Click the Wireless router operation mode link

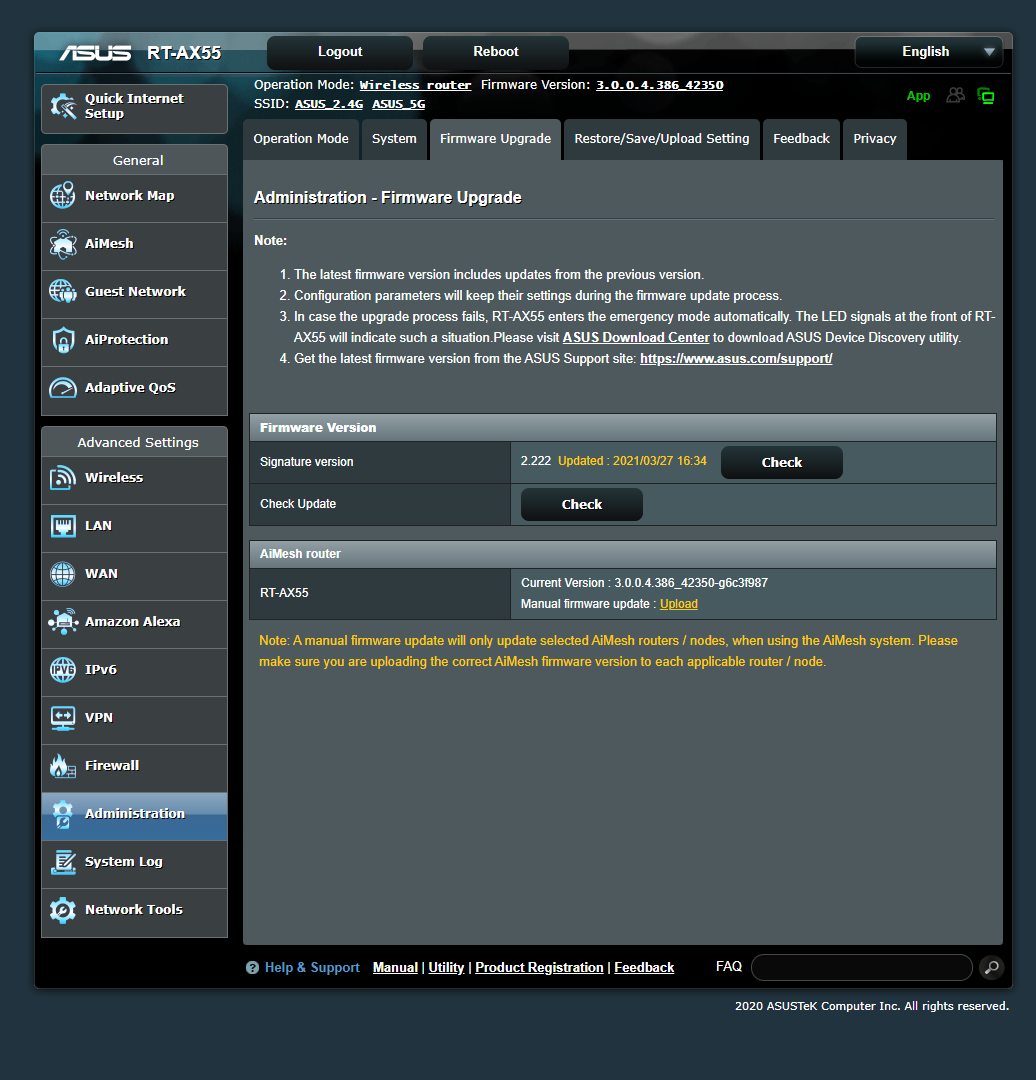coord(415,85)
